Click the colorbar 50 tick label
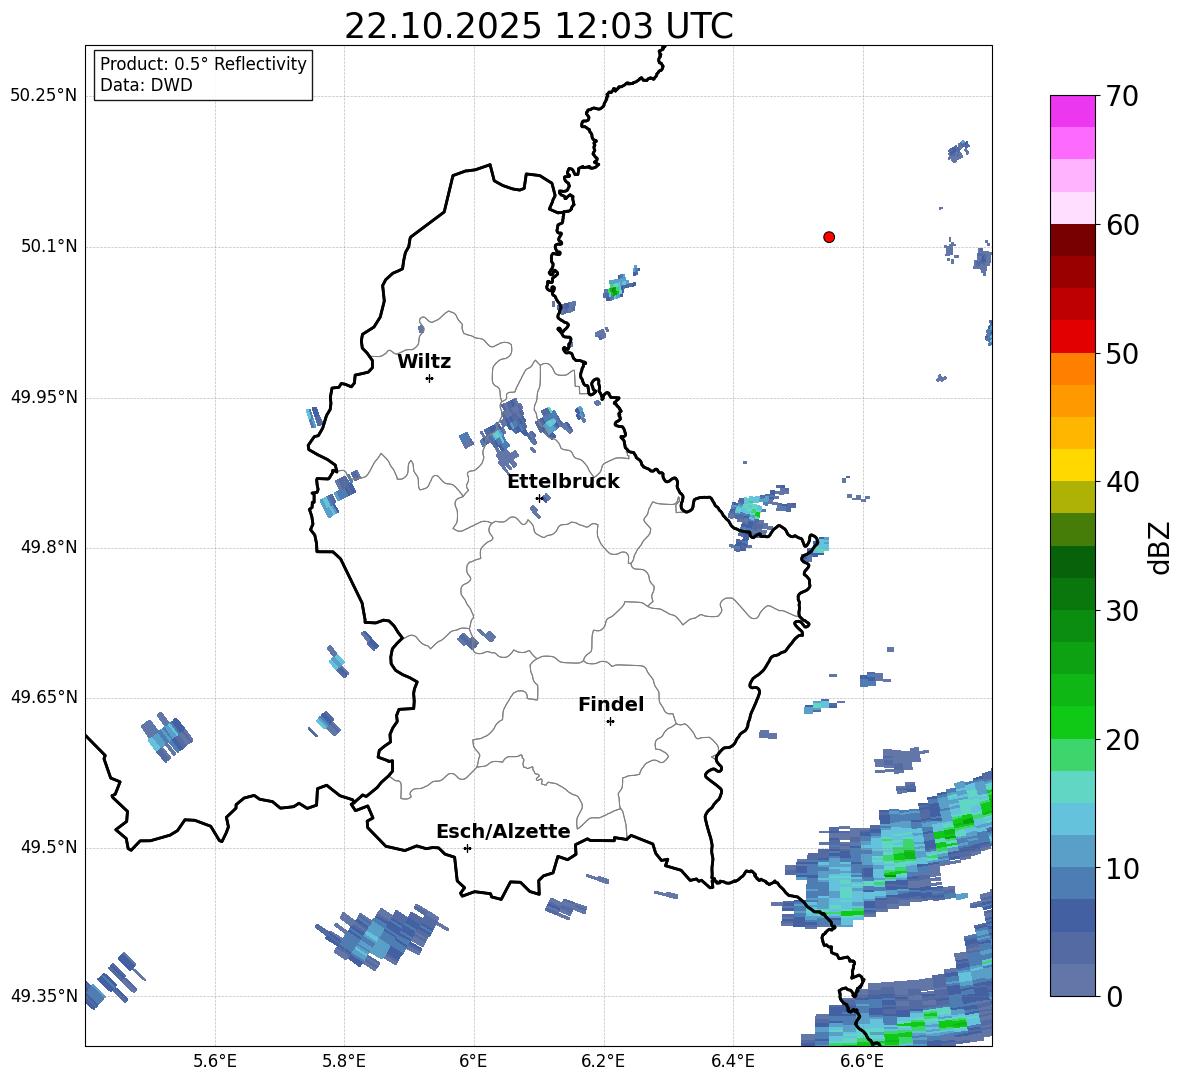This screenshot has height=1081, width=1184. (1122, 354)
